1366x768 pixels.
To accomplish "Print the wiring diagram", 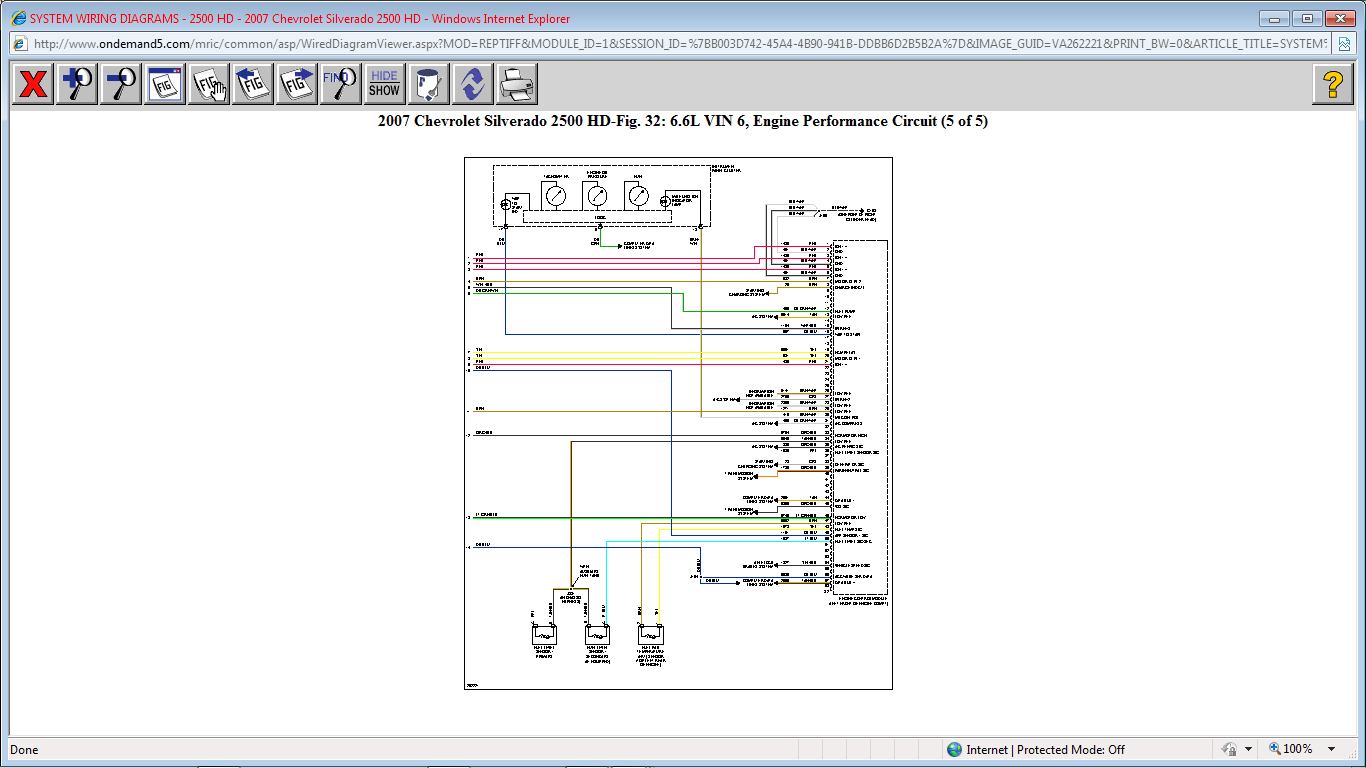I will 515,84.
